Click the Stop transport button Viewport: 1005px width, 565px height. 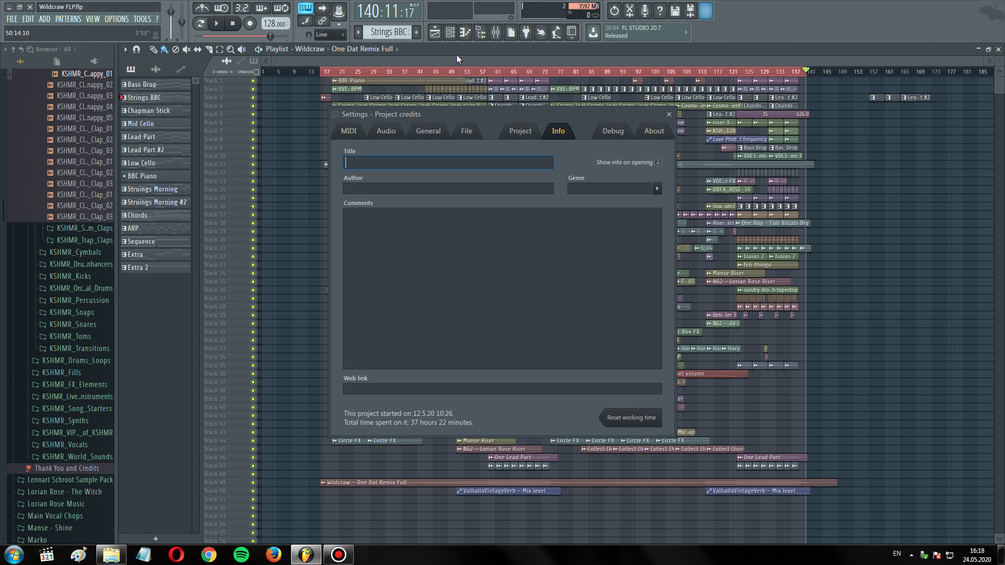coord(233,24)
